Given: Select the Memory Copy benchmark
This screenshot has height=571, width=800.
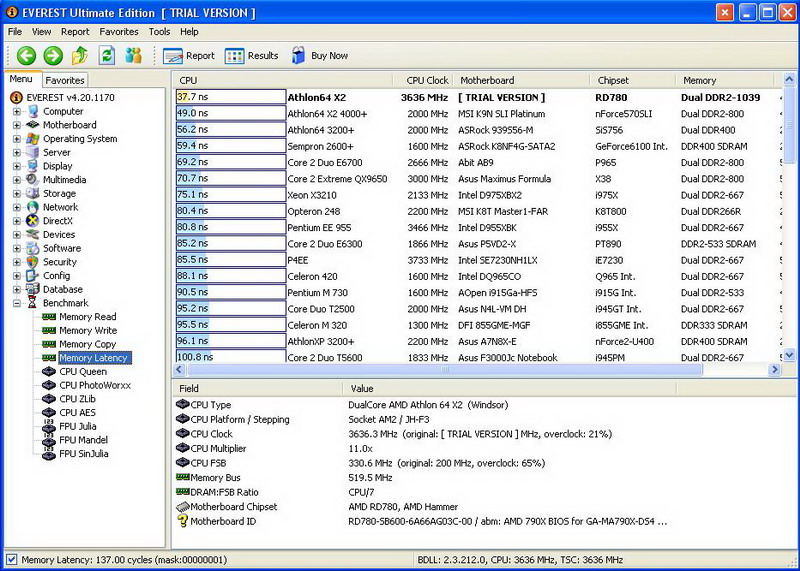Looking at the screenshot, I should [x=87, y=344].
